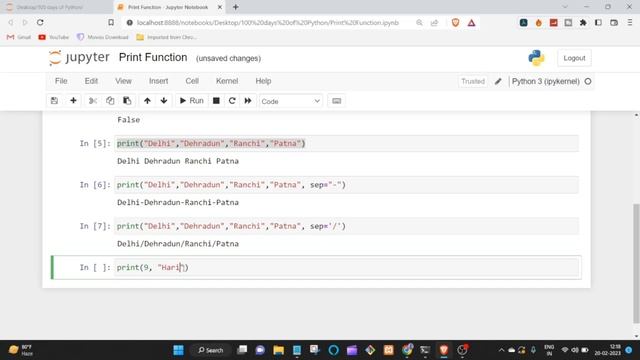Bookmark this page icon
The height and width of the screenshot is (360, 640).
111,22
